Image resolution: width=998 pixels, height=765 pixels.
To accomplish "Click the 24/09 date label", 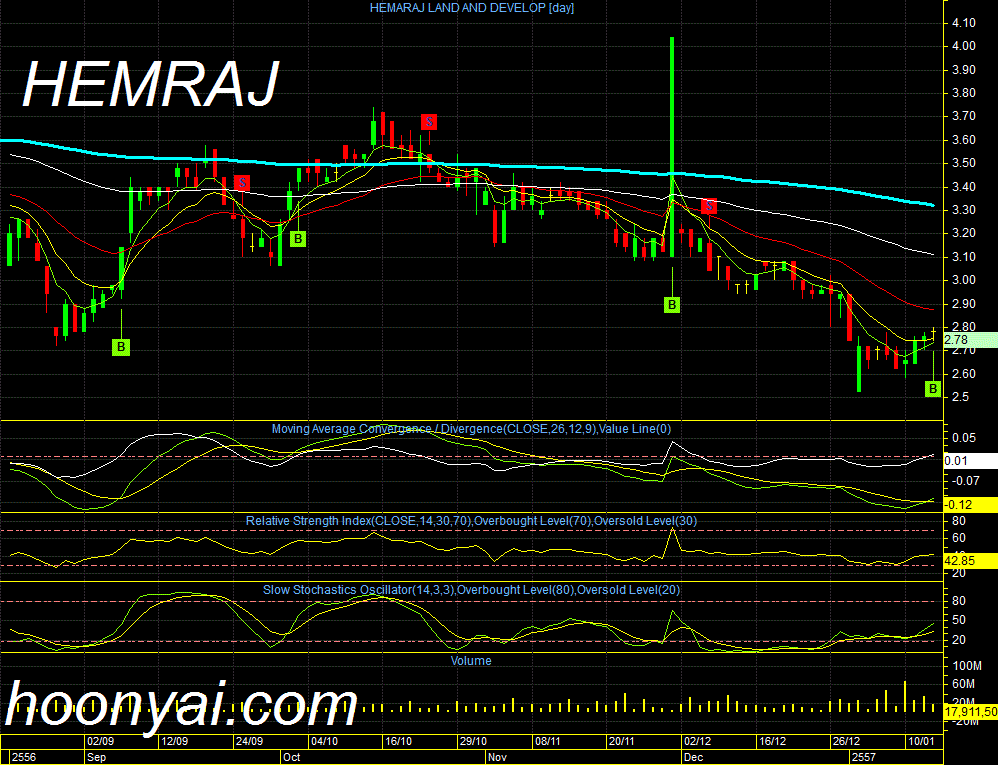I will coord(250,741).
